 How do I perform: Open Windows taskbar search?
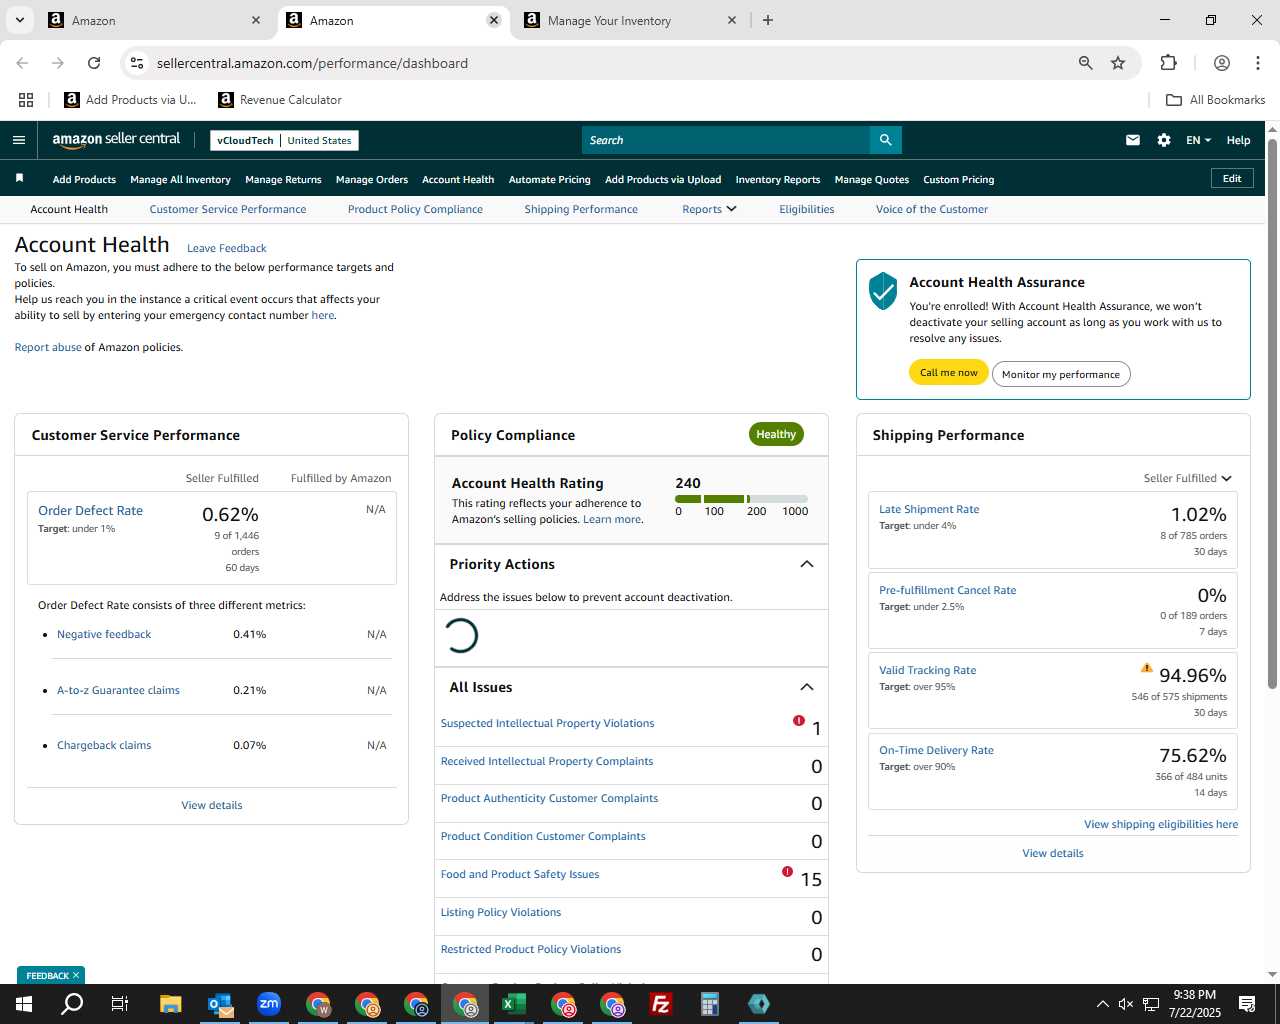(72, 1004)
